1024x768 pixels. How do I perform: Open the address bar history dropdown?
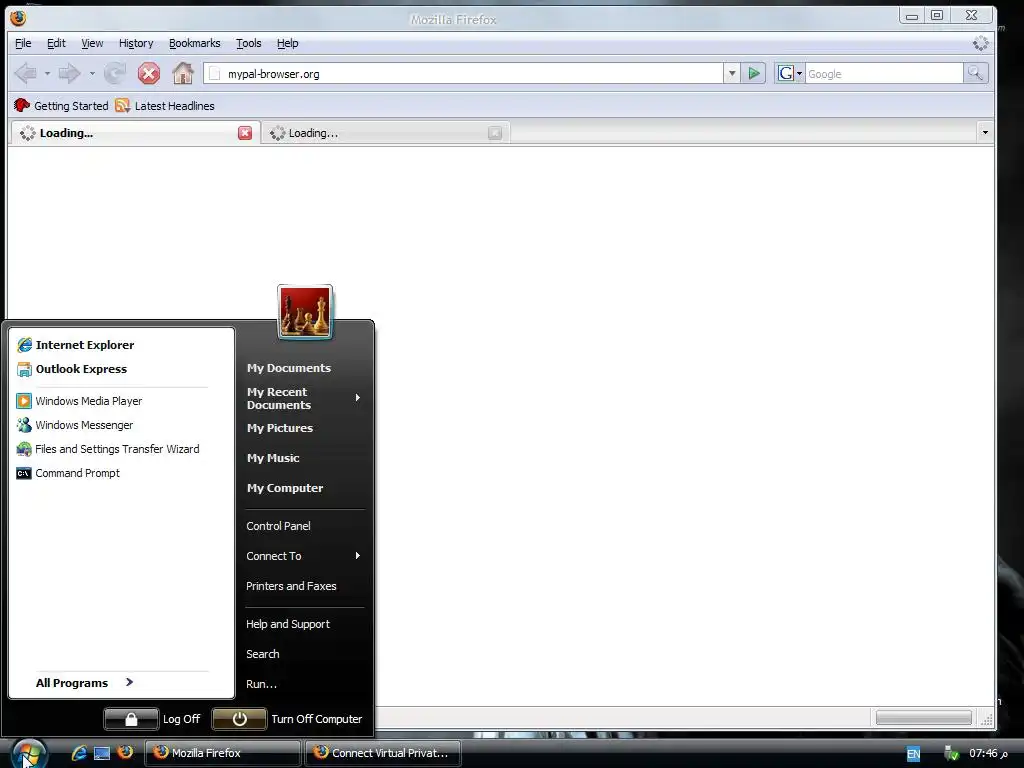[x=732, y=73]
